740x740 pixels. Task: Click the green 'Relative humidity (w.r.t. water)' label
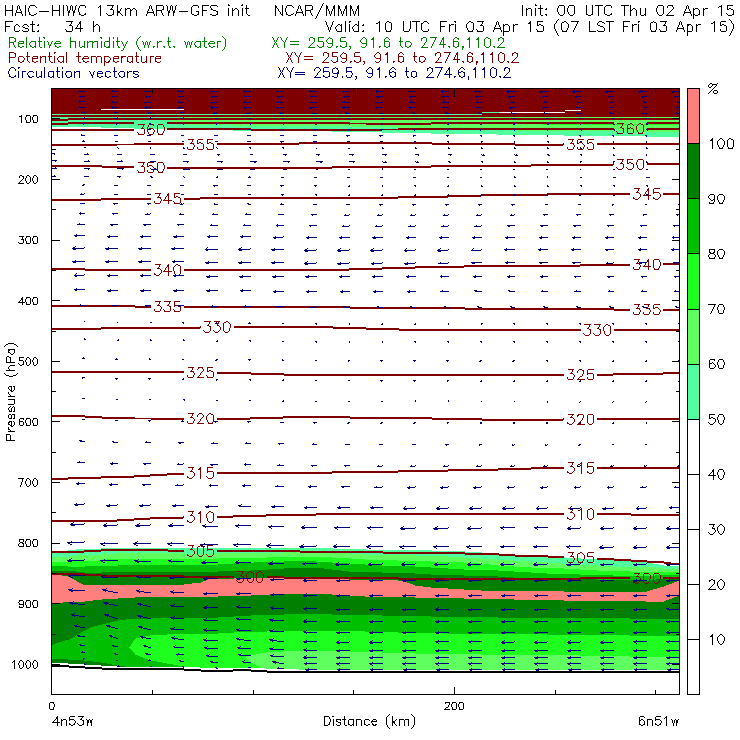pos(118,43)
